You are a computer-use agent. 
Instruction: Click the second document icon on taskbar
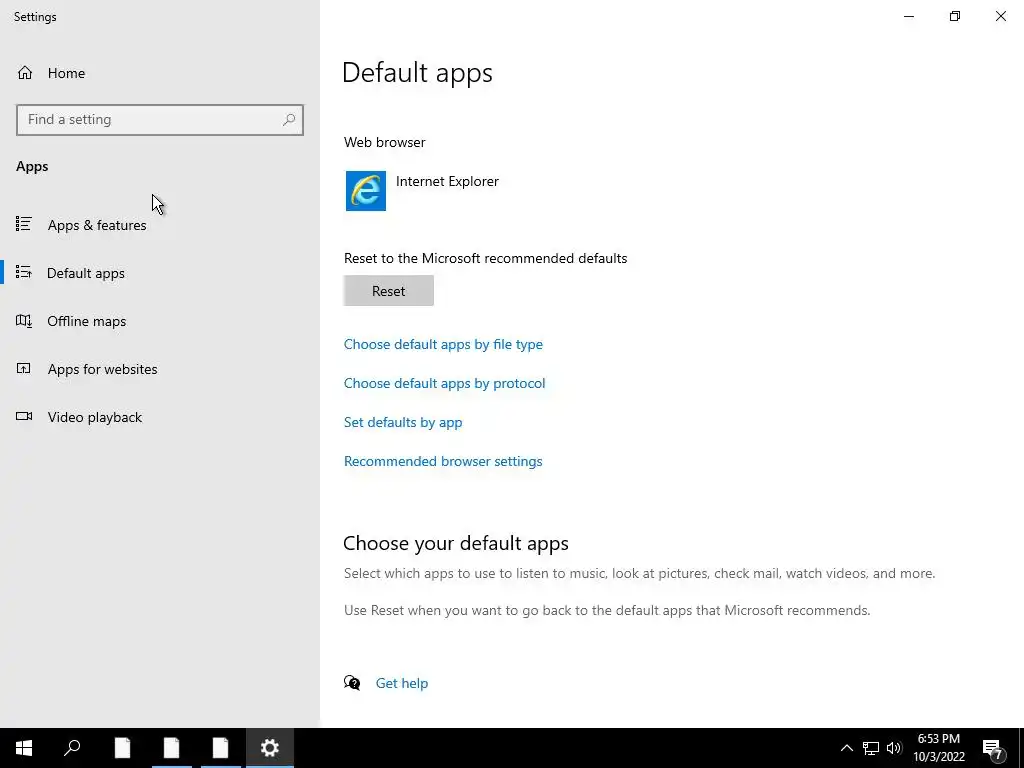click(x=172, y=748)
